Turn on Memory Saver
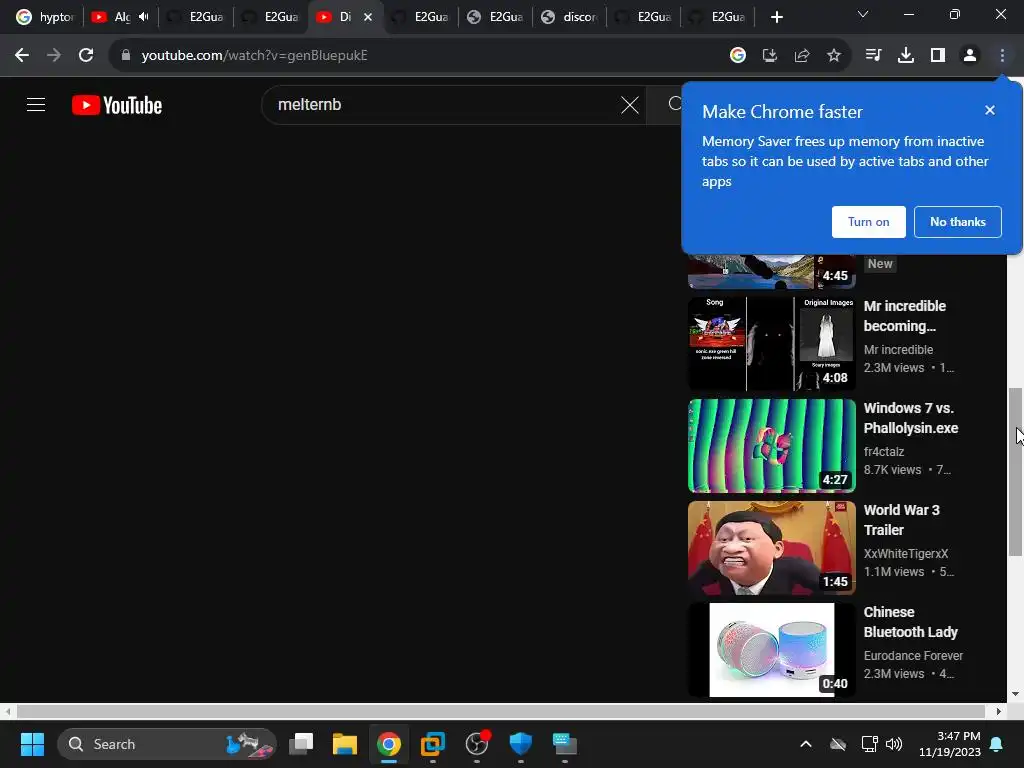The width and height of the screenshot is (1024, 768). coord(868,222)
